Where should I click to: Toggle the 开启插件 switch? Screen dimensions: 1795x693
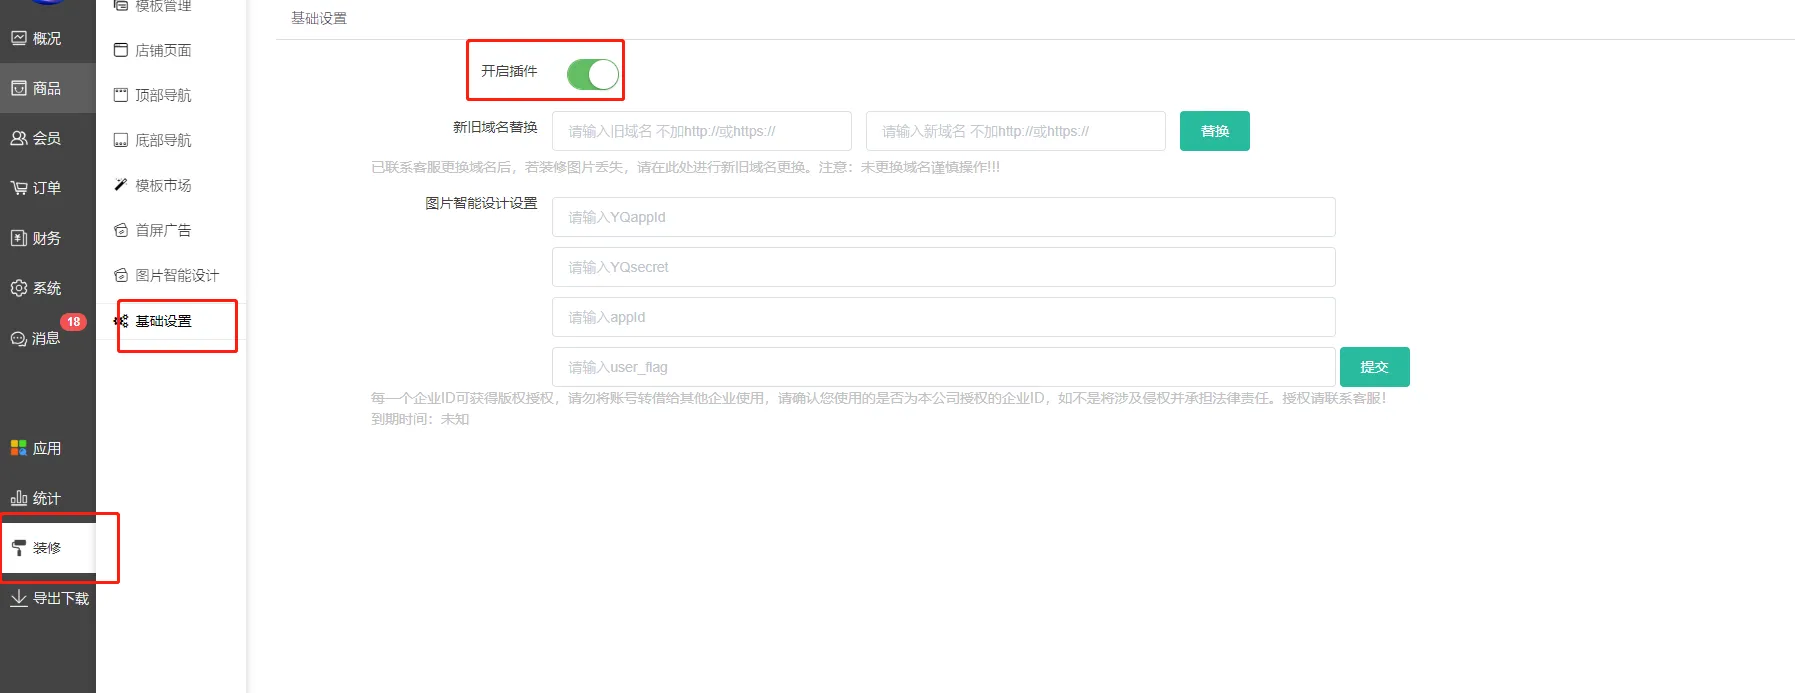coord(592,74)
